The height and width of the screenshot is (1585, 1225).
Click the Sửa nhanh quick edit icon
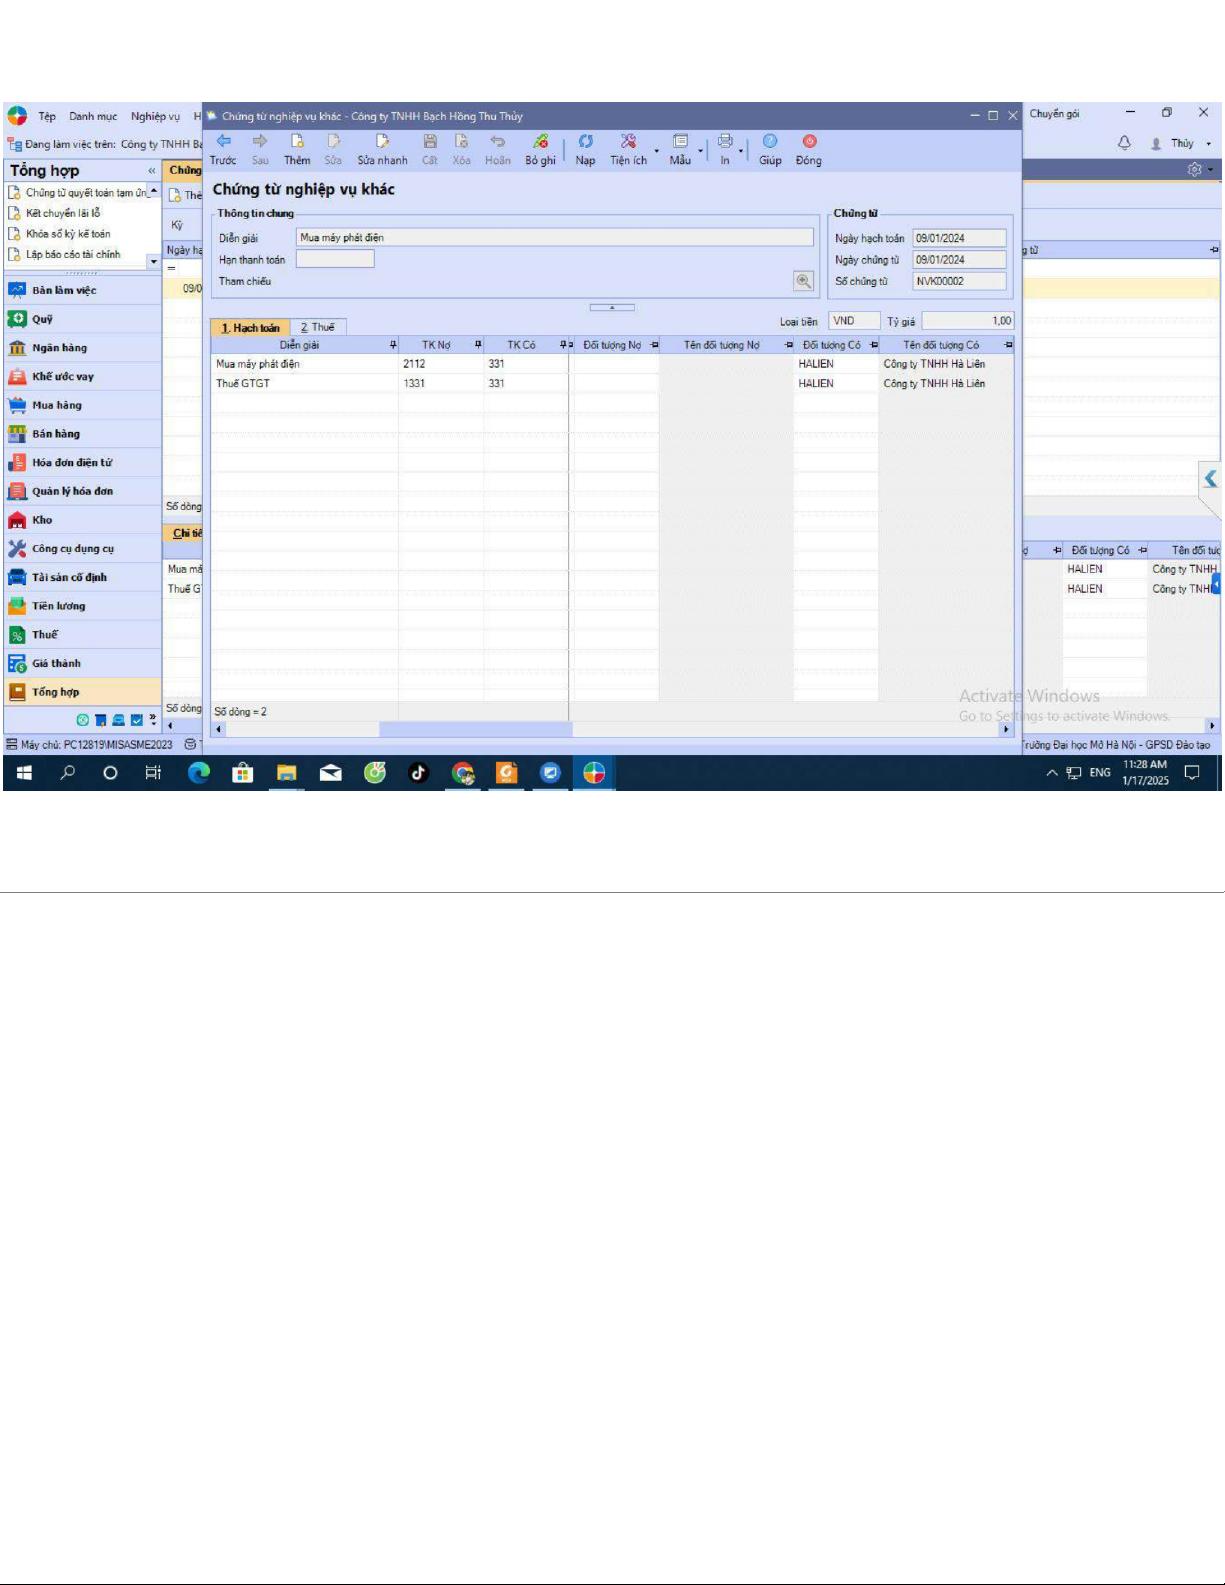pos(382,142)
